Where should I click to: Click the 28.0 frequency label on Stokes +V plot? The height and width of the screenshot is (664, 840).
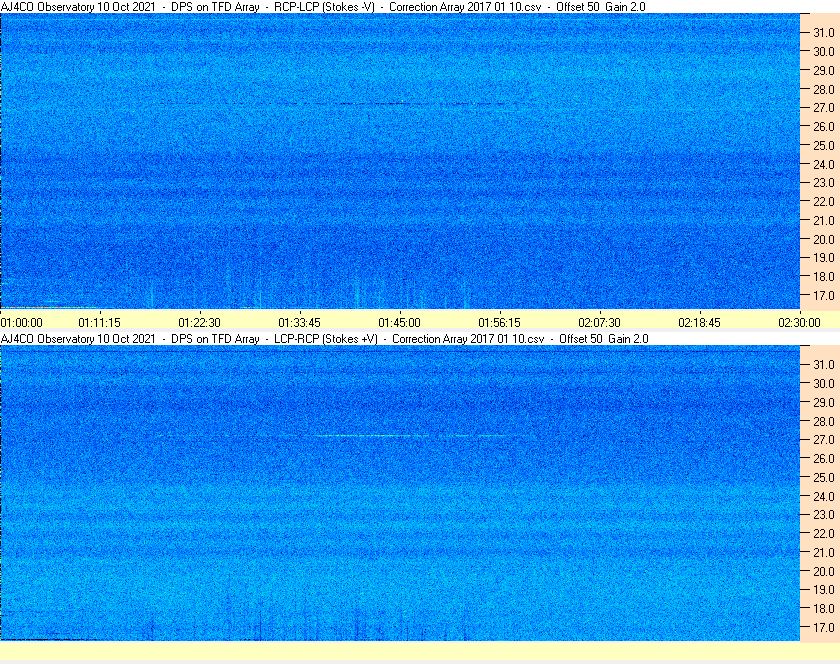point(824,422)
